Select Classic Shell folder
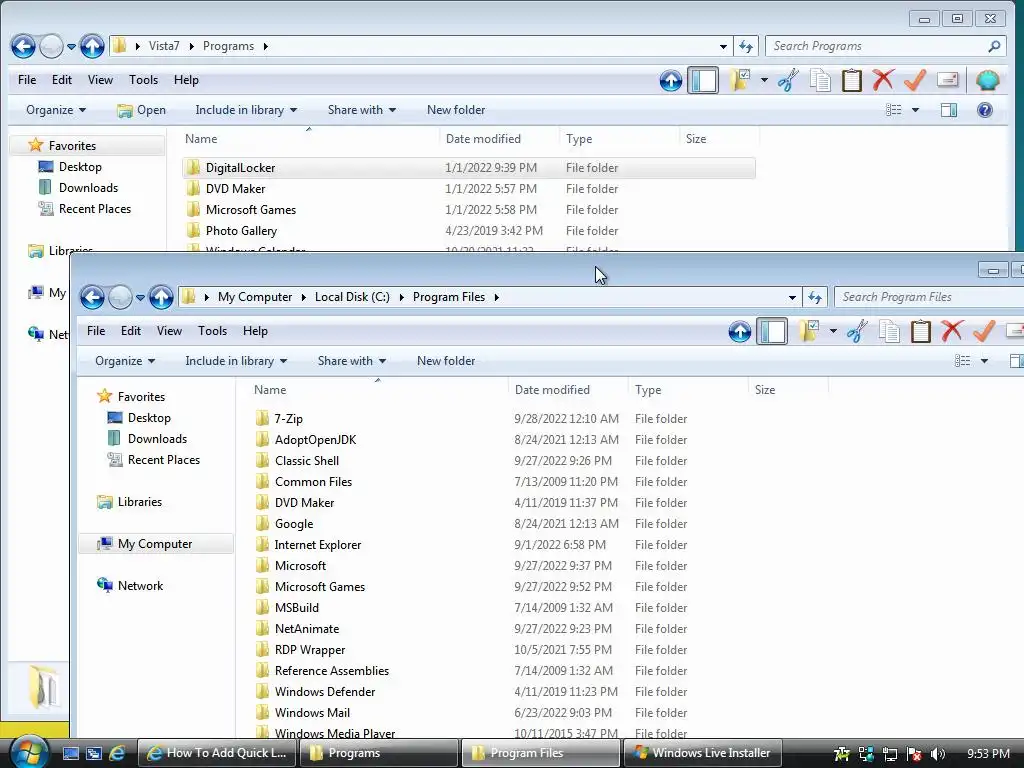This screenshot has width=1024, height=768. tap(306, 461)
